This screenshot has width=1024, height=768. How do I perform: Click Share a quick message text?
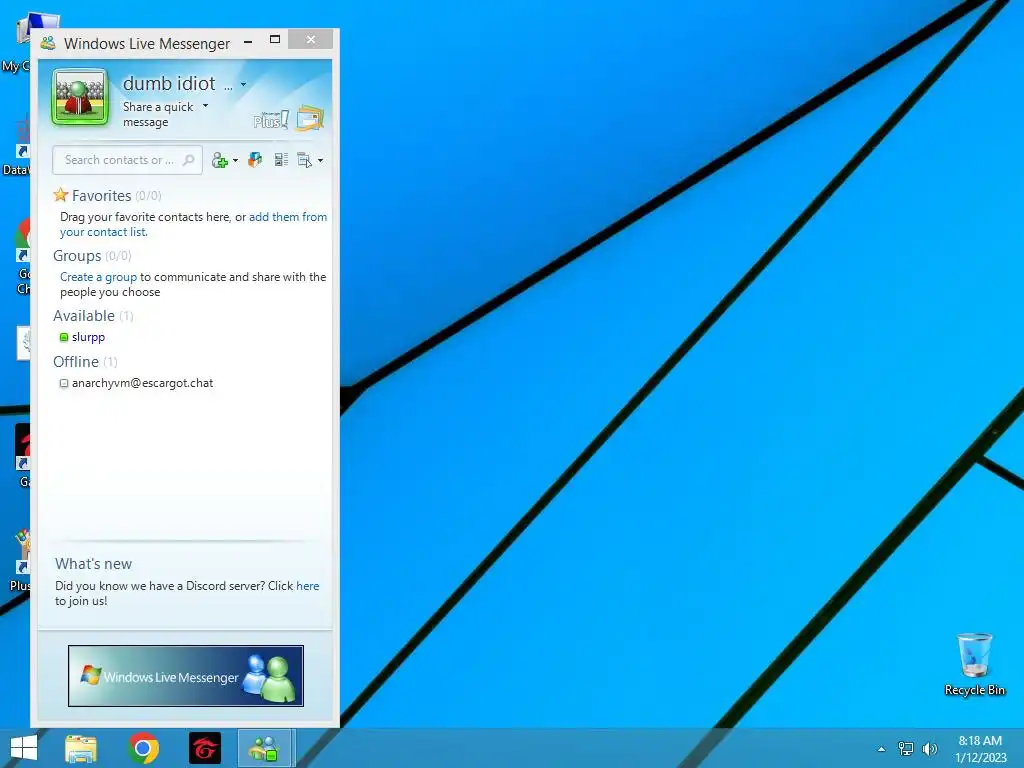158,114
